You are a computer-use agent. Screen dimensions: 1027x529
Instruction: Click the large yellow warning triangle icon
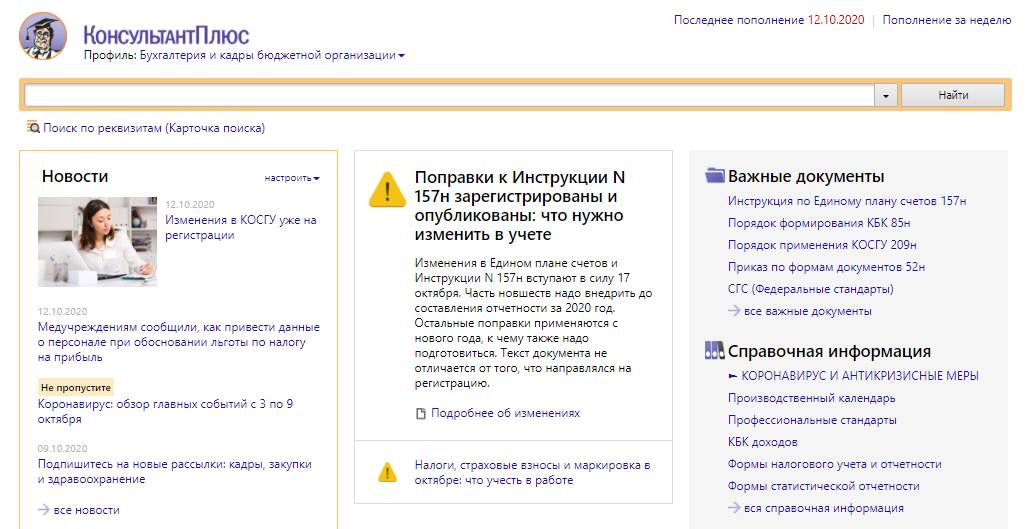click(x=387, y=190)
